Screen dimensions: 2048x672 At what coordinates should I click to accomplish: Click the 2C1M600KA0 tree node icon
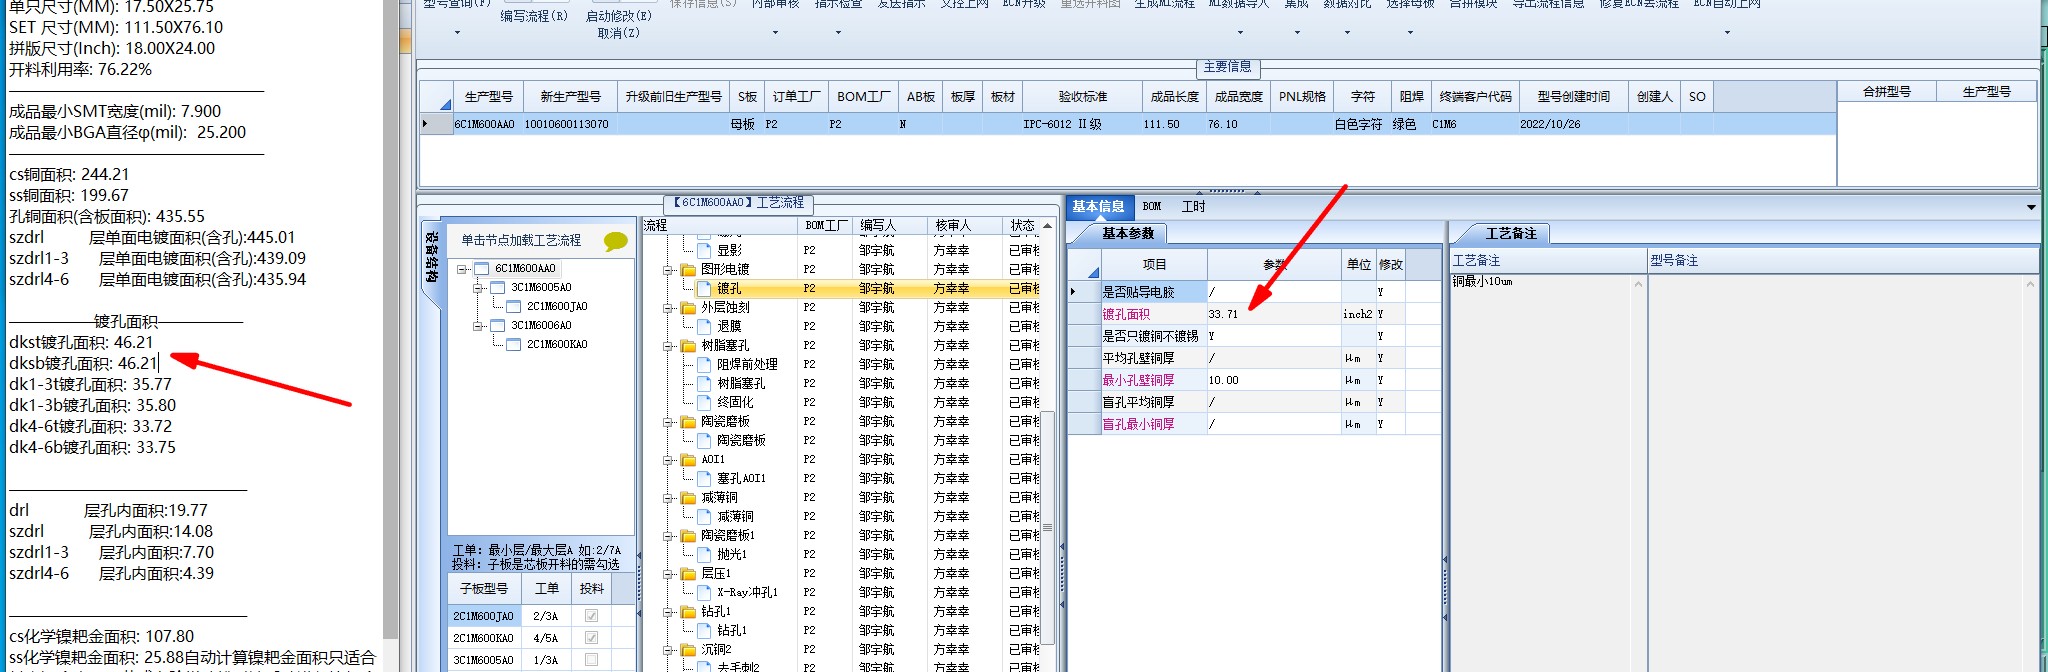513,344
